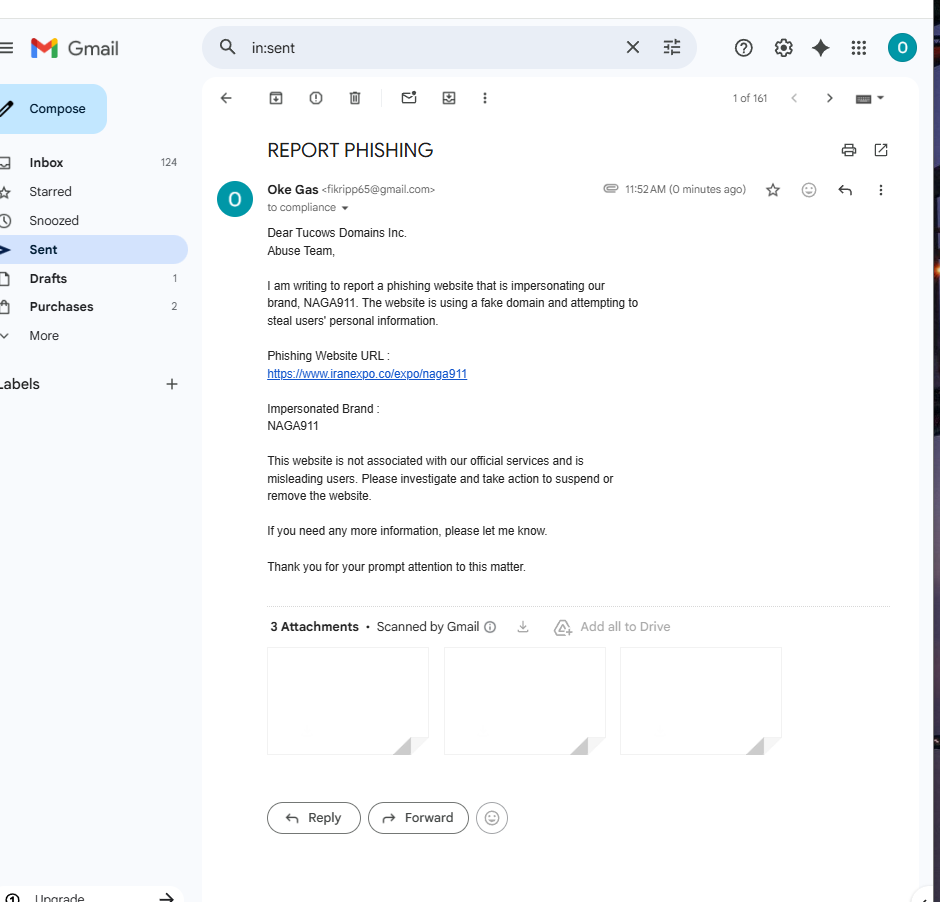
Task: Open the second attachment thumbnail
Action: click(x=525, y=701)
